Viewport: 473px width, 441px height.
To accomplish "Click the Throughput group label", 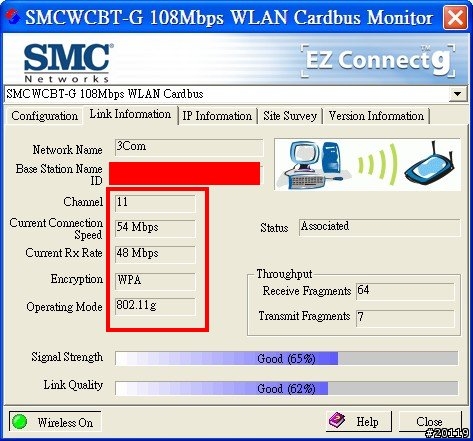I will (x=284, y=274).
